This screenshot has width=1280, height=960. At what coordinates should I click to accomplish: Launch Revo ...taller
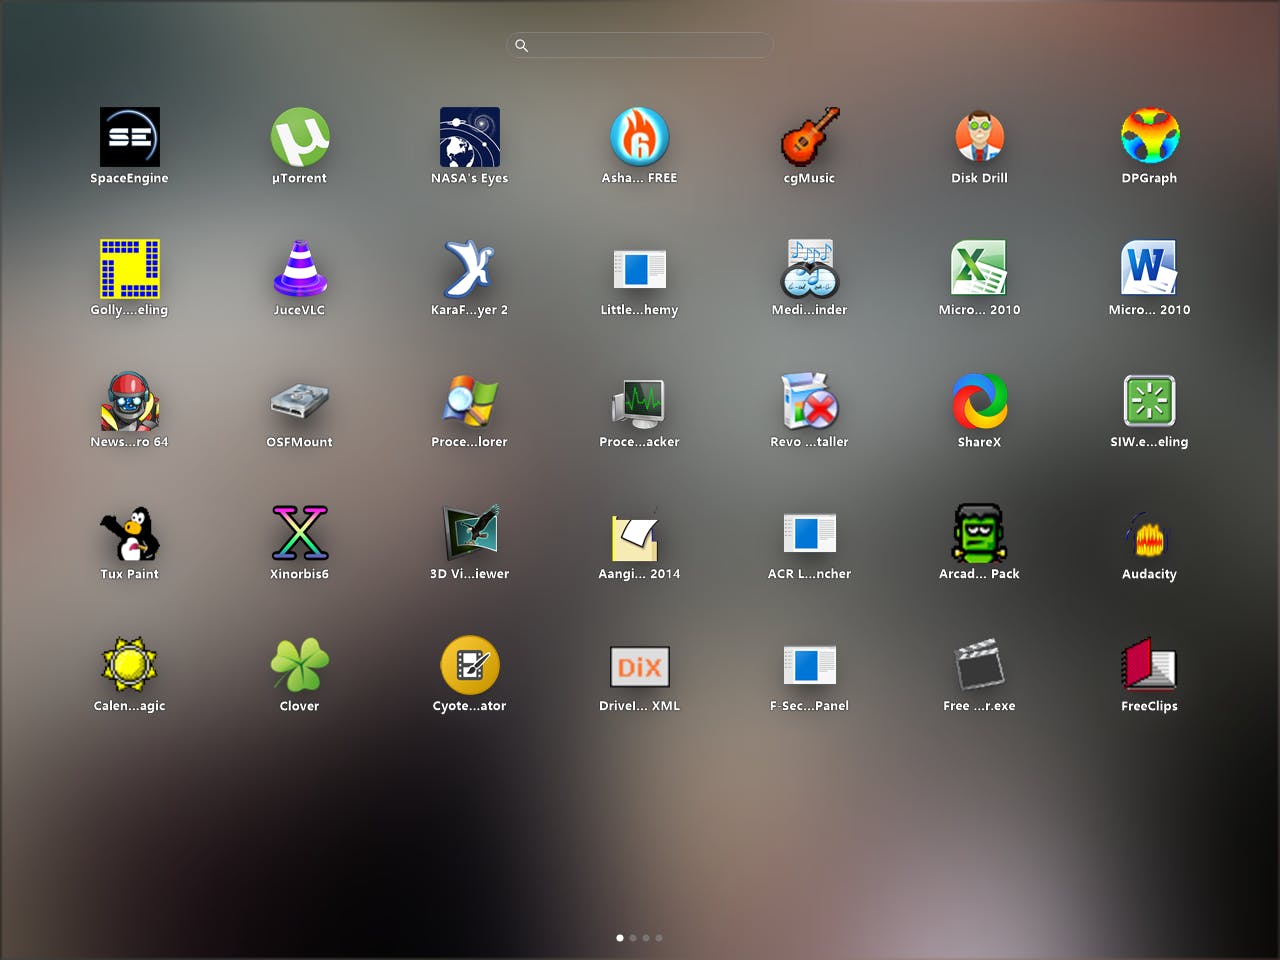[810, 401]
